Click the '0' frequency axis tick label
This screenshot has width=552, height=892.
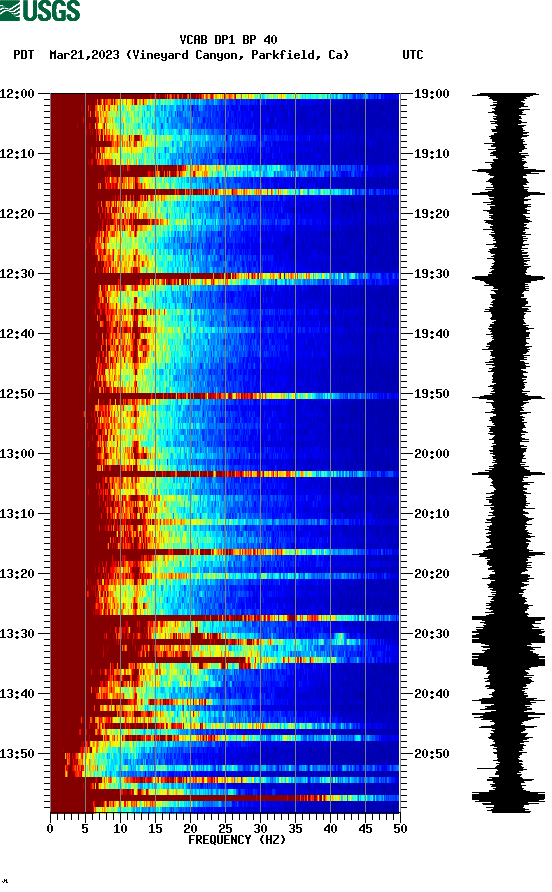[51, 829]
